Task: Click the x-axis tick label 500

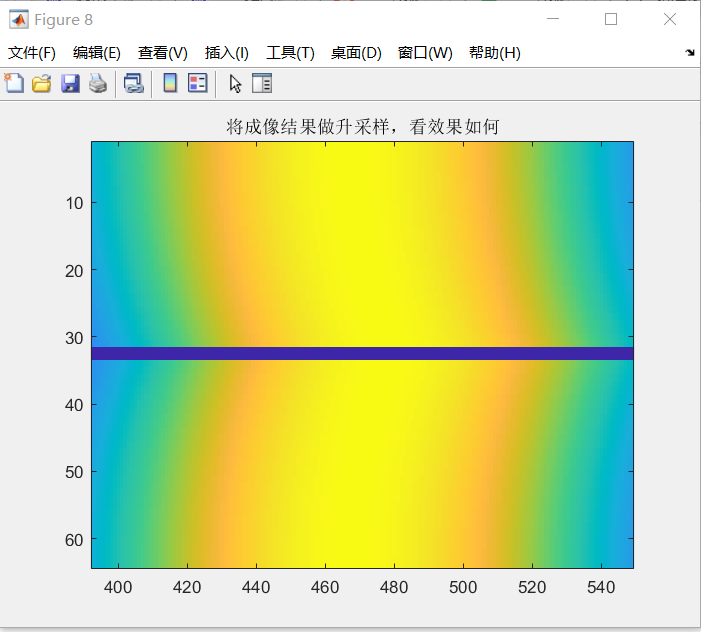Action: pyautogui.click(x=463, y=587)
